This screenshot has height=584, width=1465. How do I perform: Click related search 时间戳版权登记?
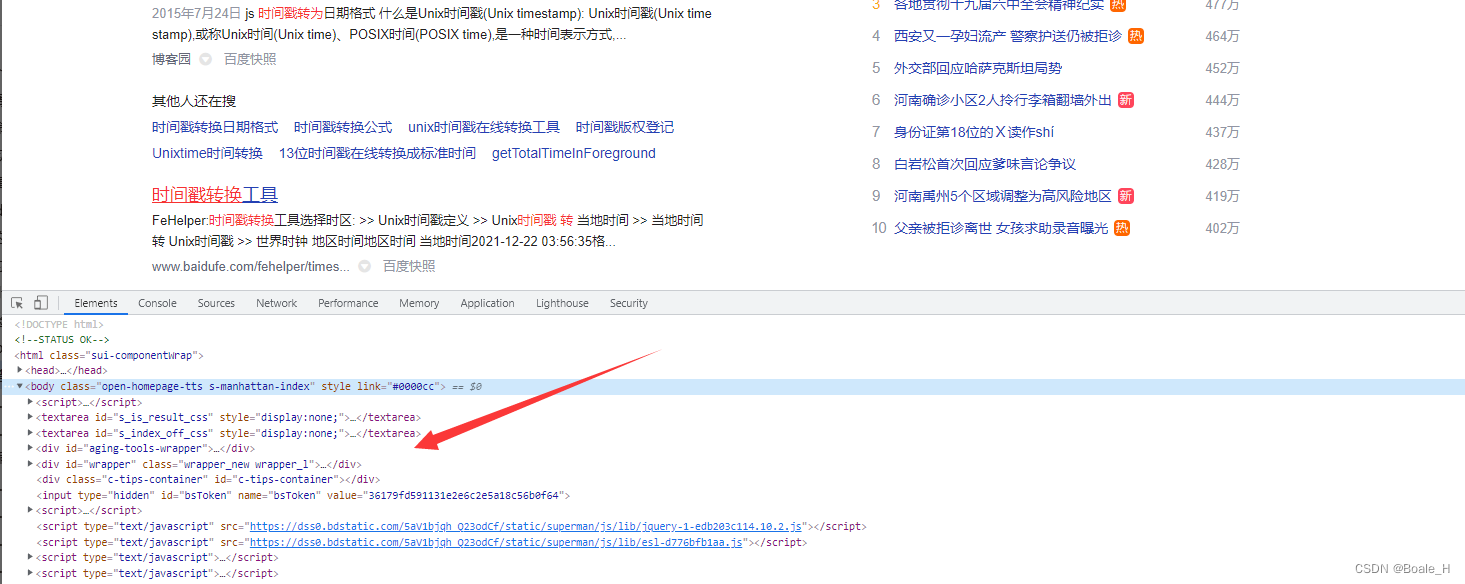pos(625,127)
